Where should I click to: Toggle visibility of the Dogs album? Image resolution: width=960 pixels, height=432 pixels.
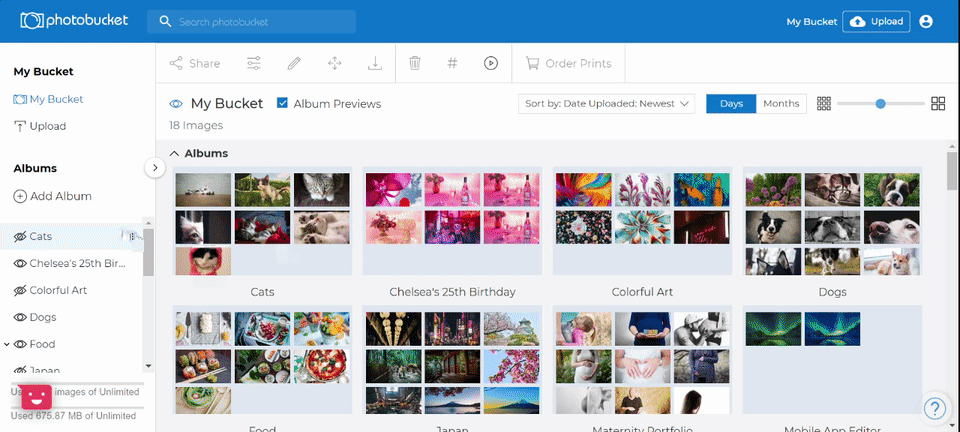(20, 317)
